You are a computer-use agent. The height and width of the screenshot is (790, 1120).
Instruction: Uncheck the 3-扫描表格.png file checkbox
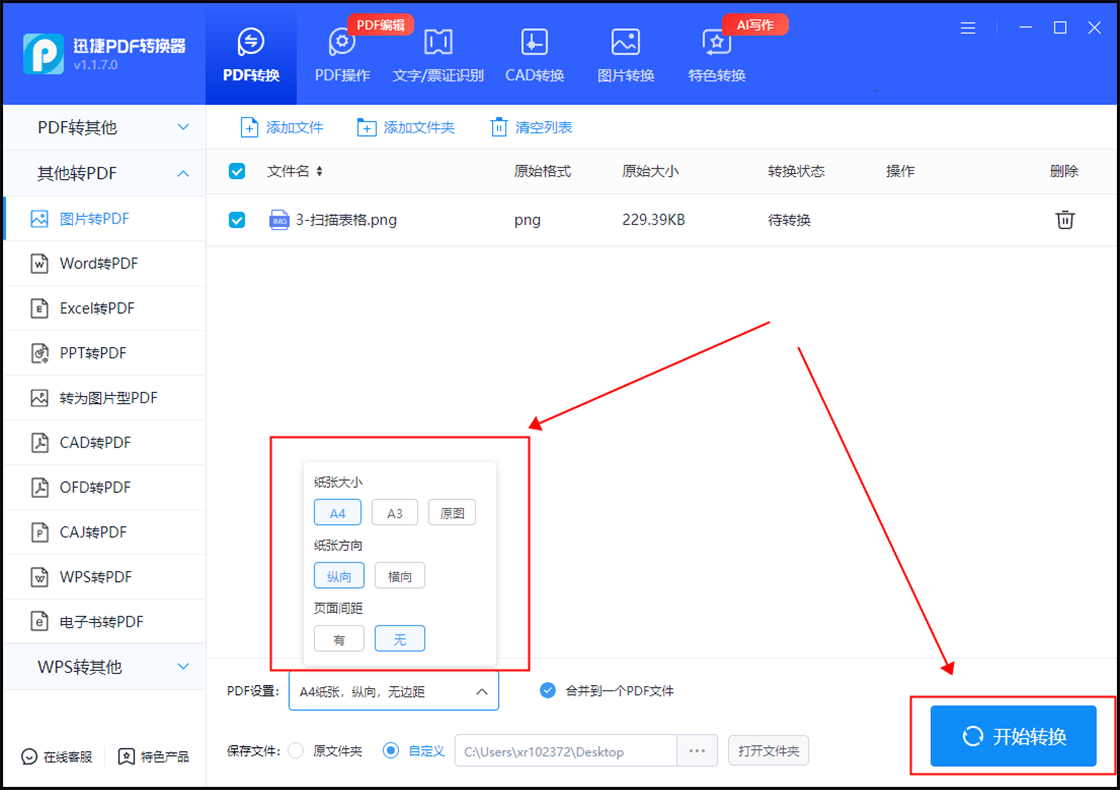point(236,220)
